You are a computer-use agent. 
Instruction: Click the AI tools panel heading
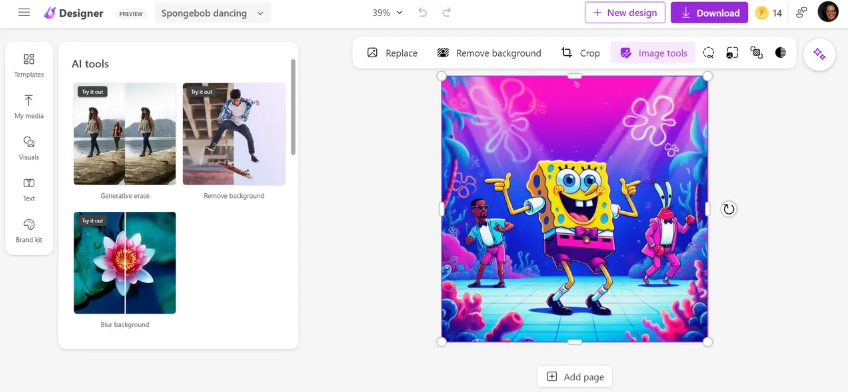[90, 64]
